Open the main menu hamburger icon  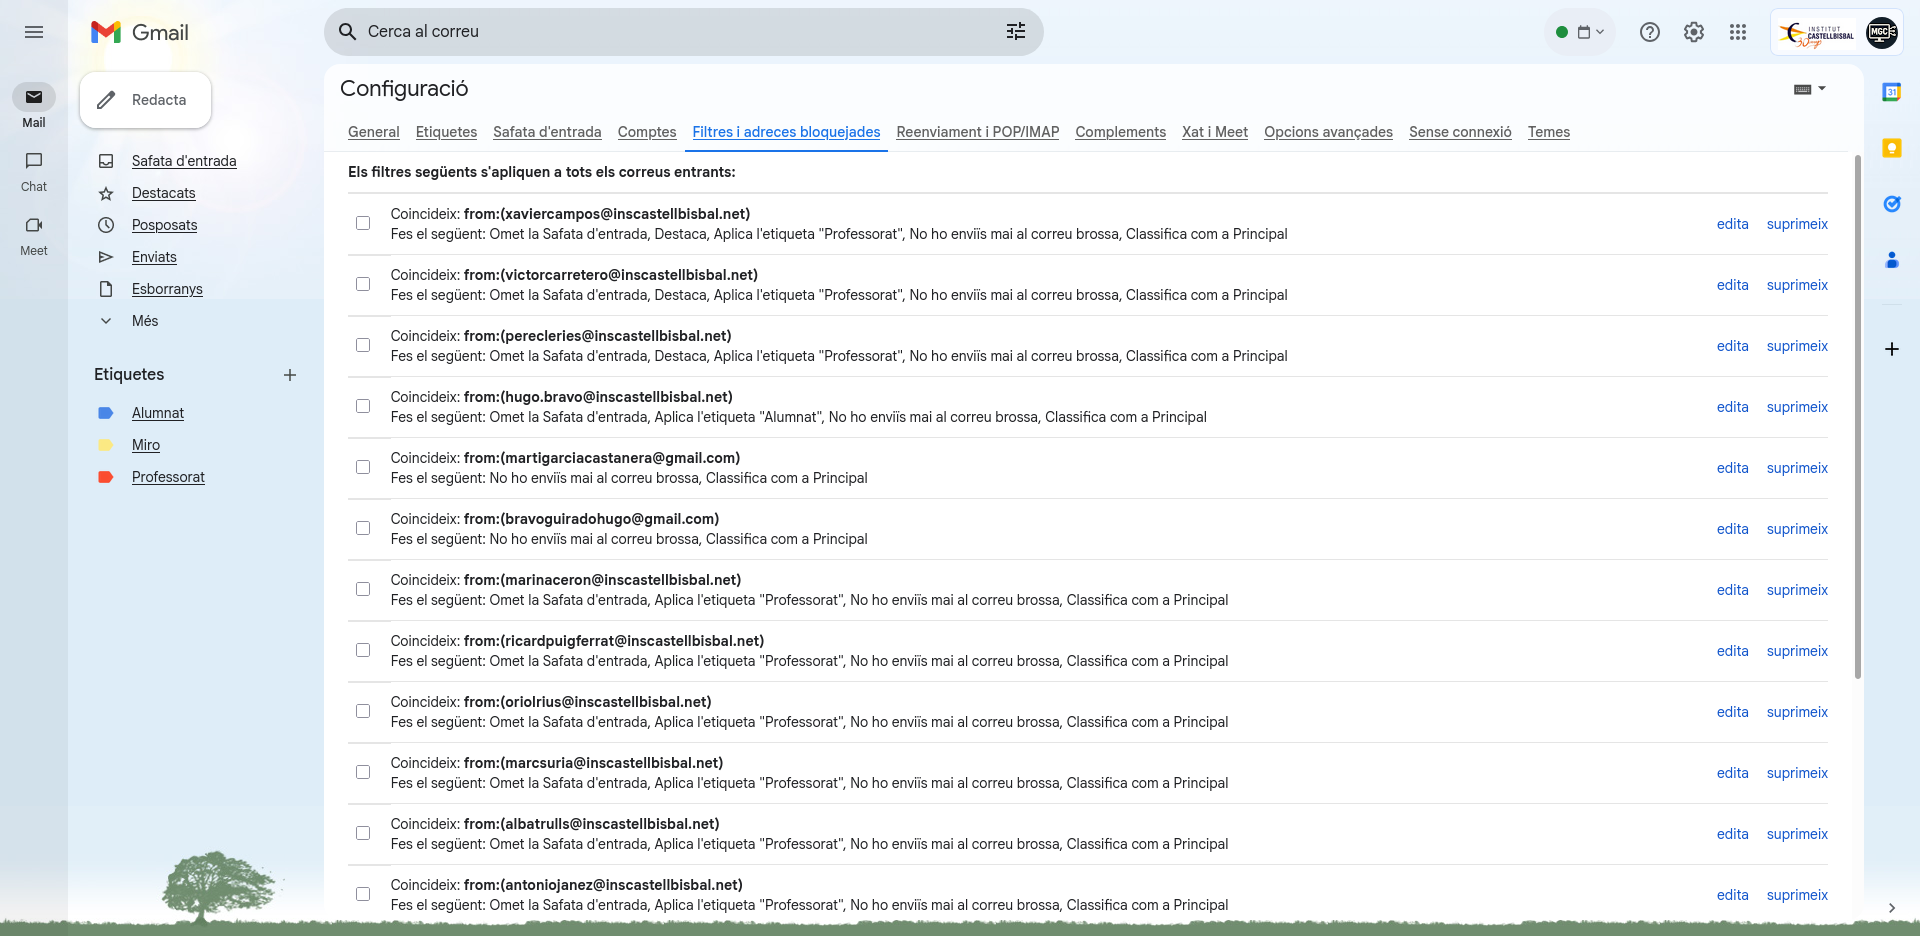pos(34,32)
